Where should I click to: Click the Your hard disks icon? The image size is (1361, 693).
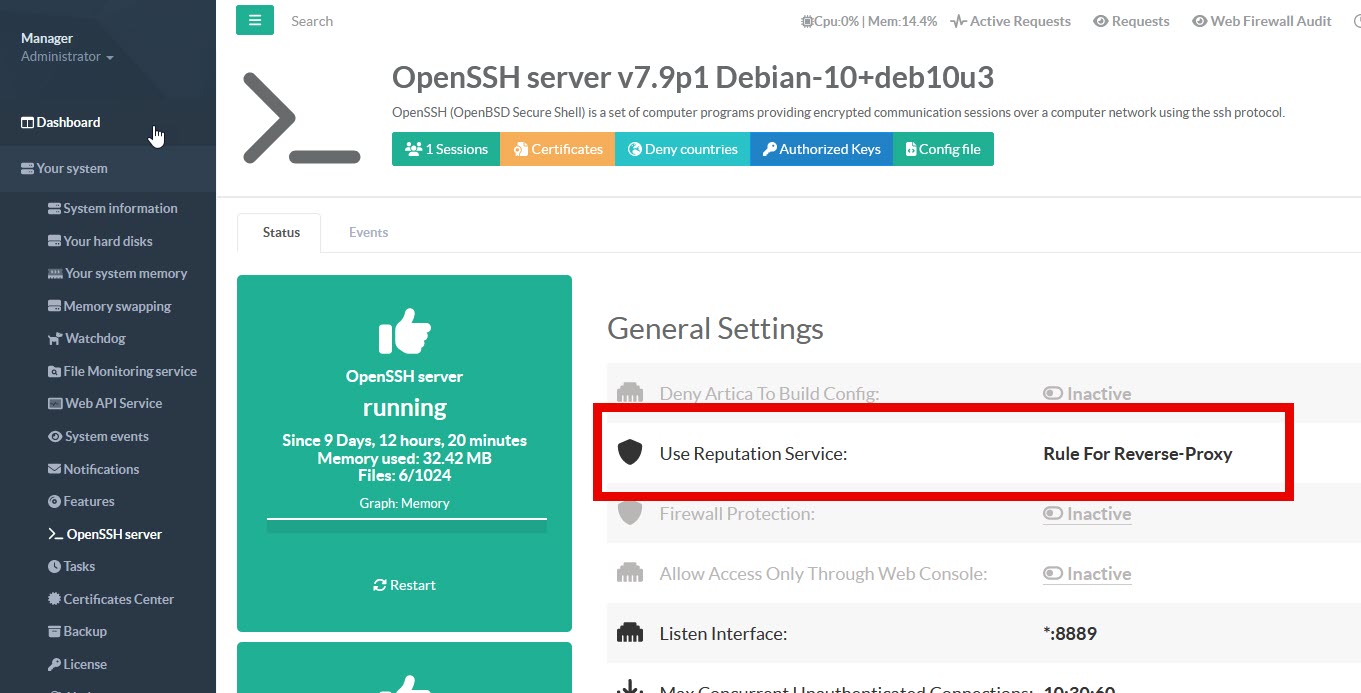pyautogui.click(x=55, y=241)
